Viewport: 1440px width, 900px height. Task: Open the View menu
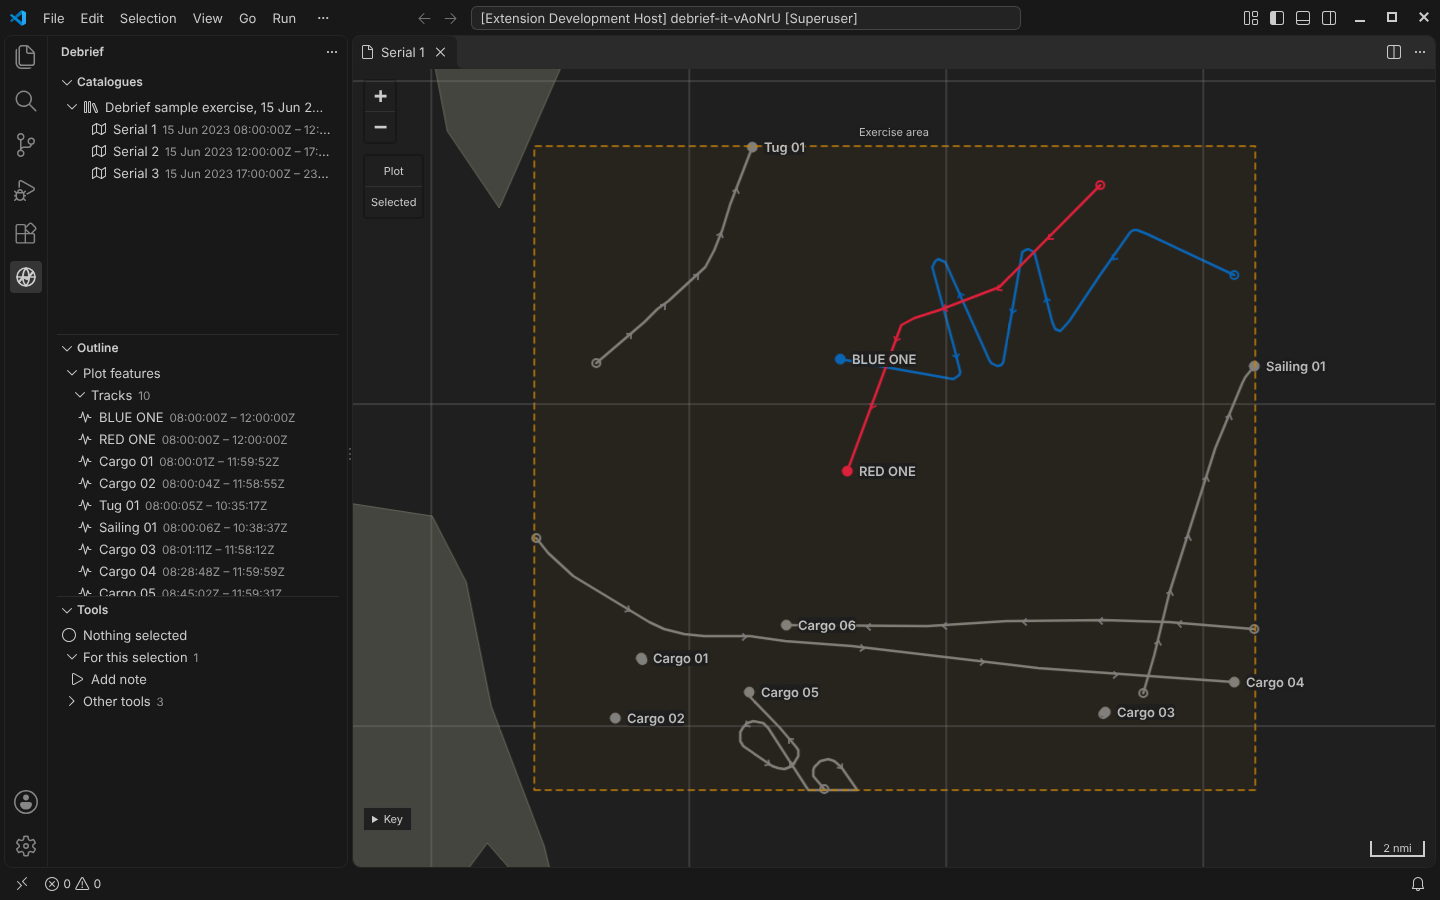click(x=208, y=18)
